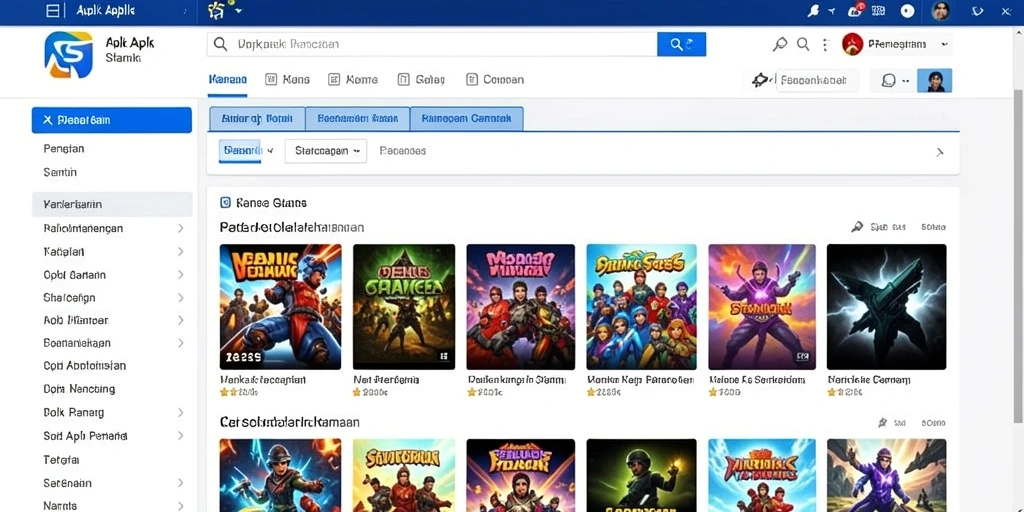This screenshot has width=1024, height=512.
Task: Open the Gatay tab
Action: coord(421,80)
